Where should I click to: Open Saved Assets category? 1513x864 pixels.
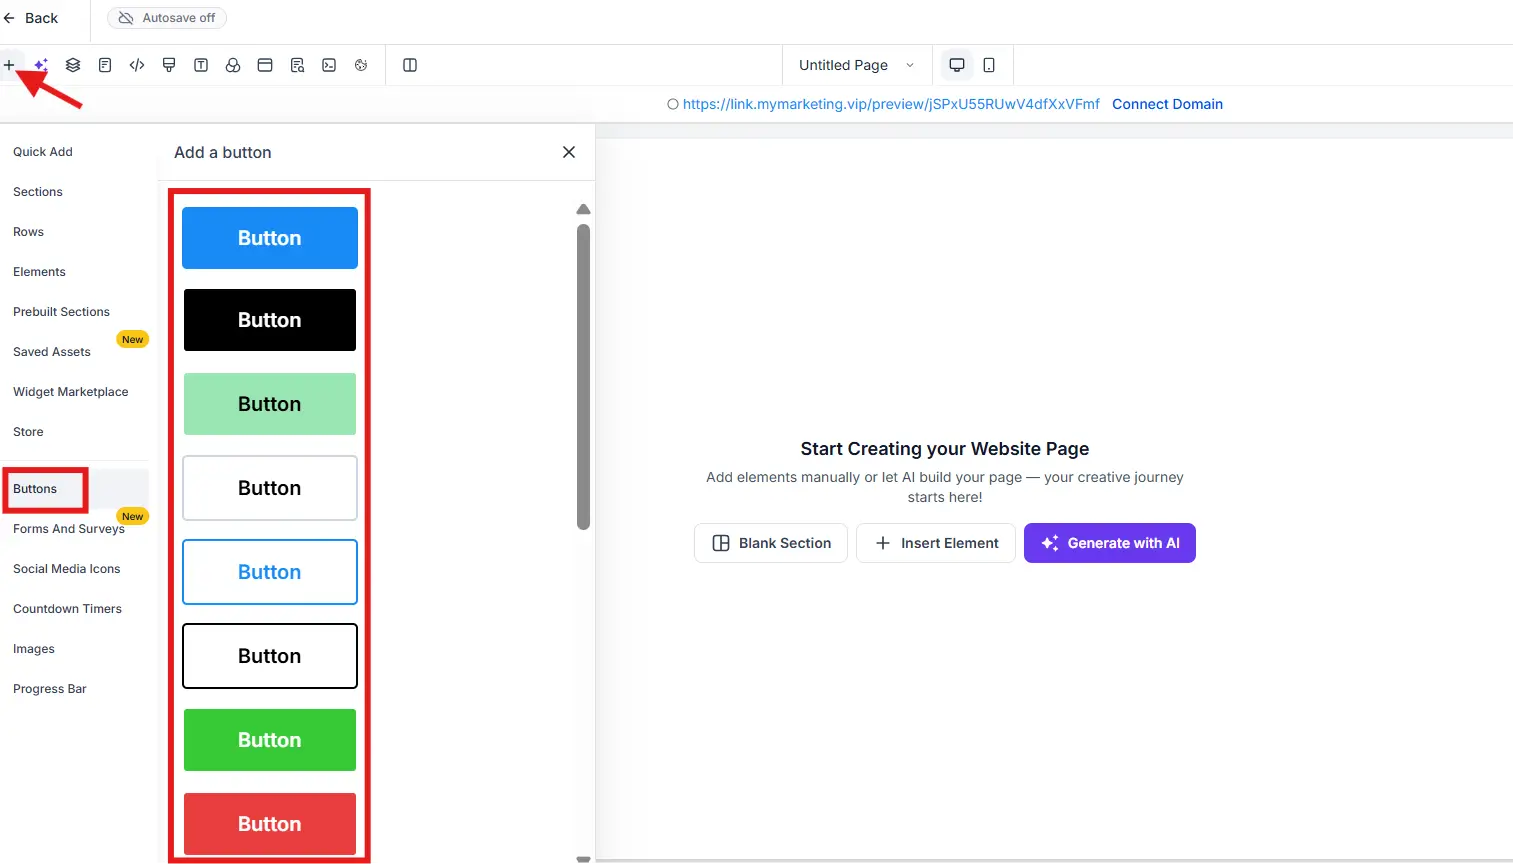[52, 352]
